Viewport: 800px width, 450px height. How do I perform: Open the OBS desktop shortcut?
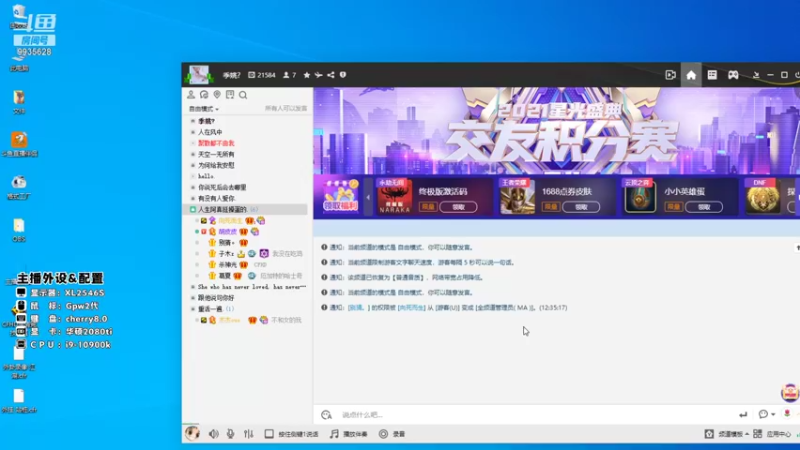tap(19, 230)
